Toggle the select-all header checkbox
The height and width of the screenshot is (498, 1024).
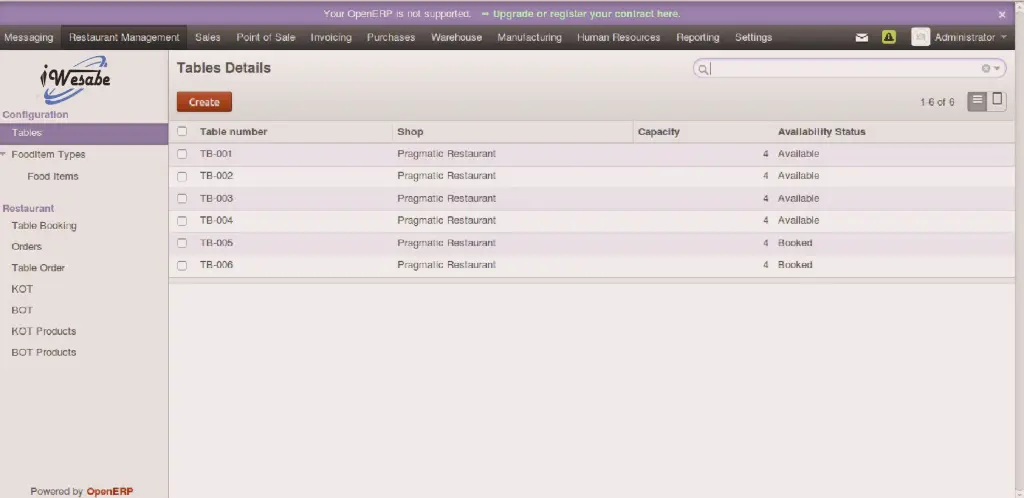[x=182, y=132]
